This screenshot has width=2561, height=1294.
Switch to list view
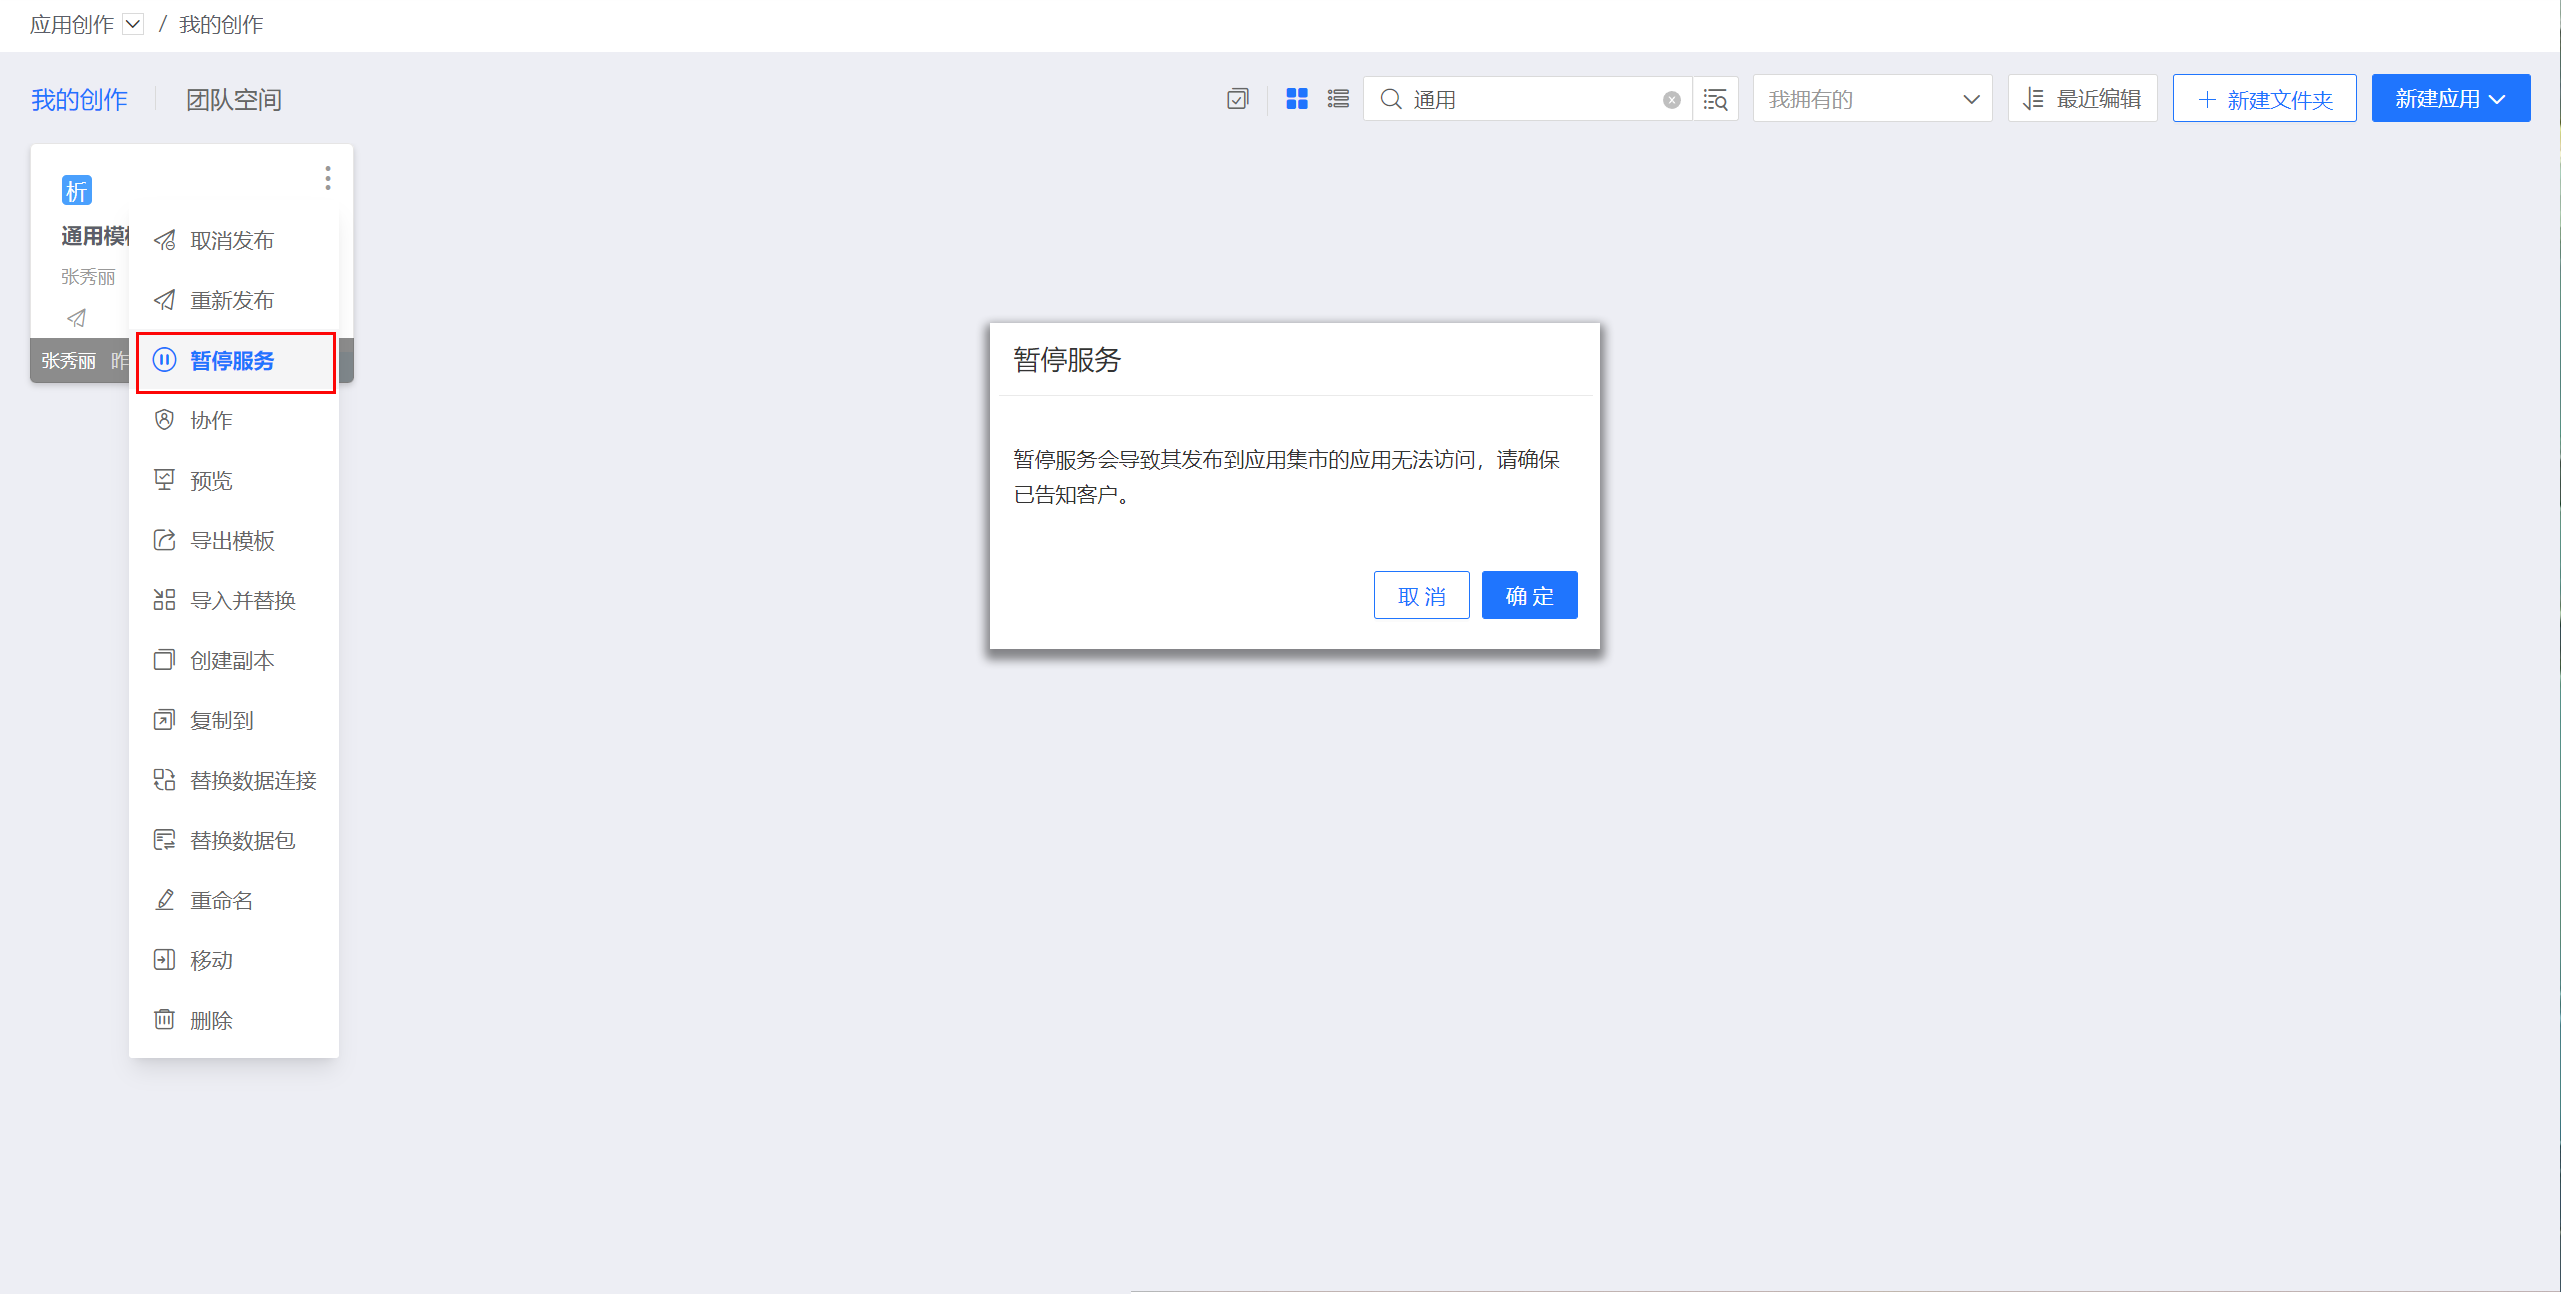[1338, 99]
